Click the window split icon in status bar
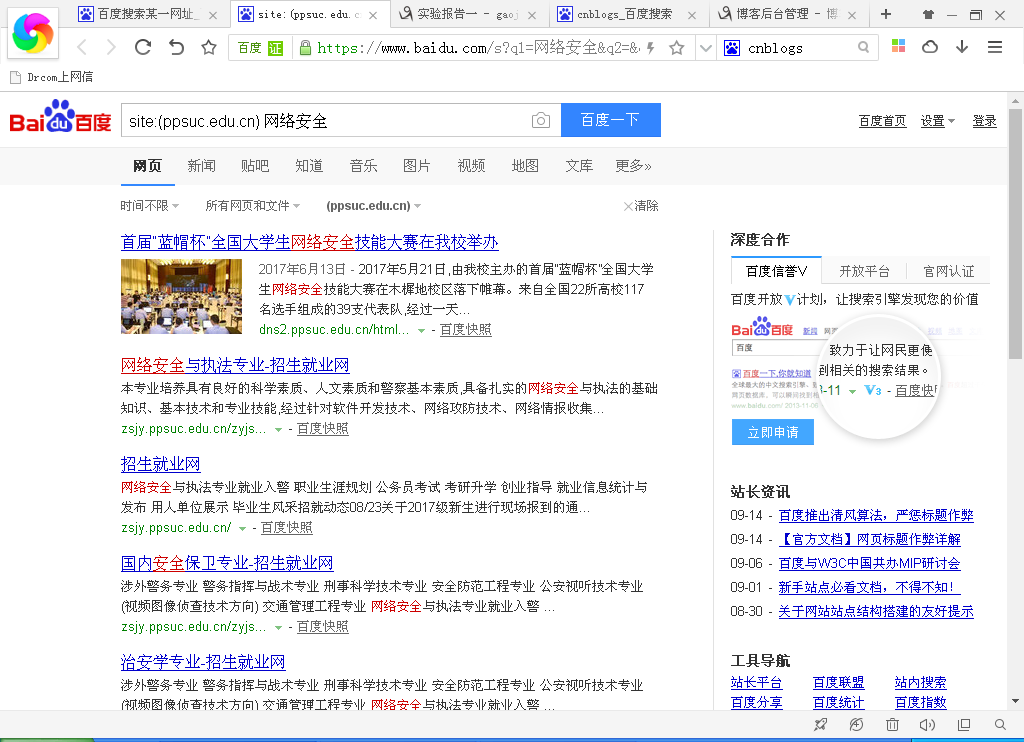The height and width of the screenshot is (742, 1024). click(x=964, y=724)
